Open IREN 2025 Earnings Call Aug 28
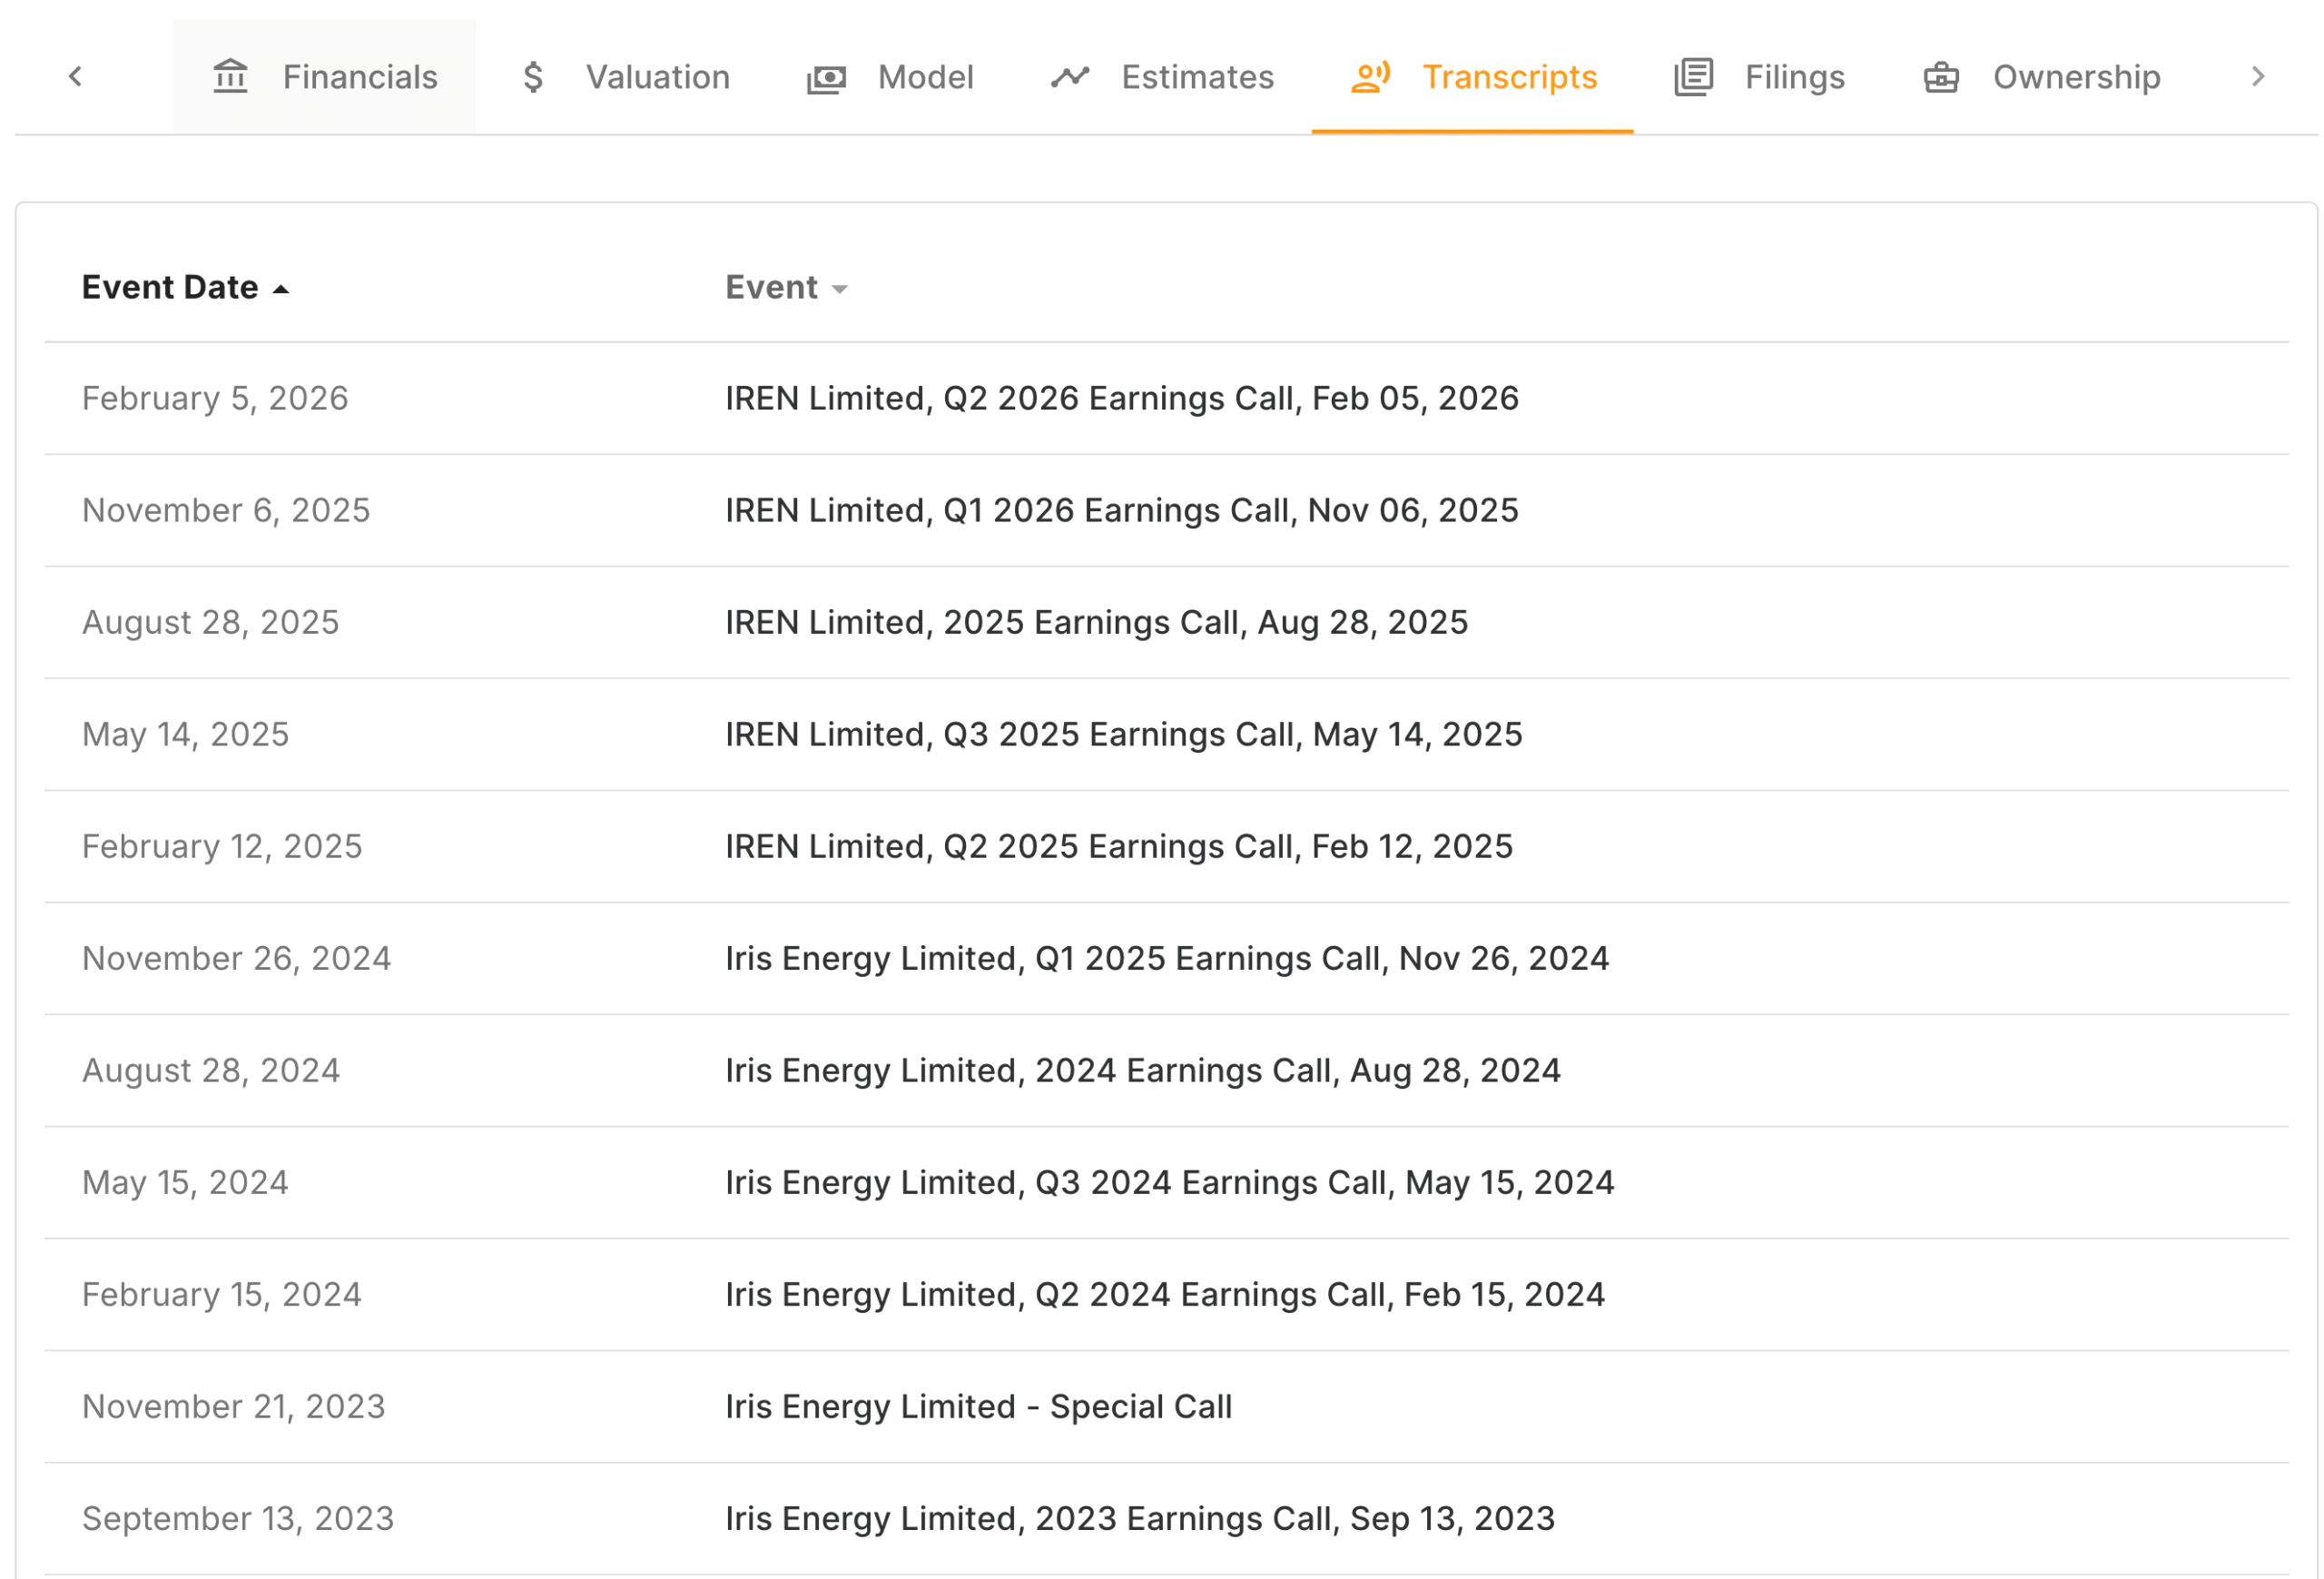The width and height of the screenshot is (2324, 1579). pyautogui.click(x=1096, y=623)
